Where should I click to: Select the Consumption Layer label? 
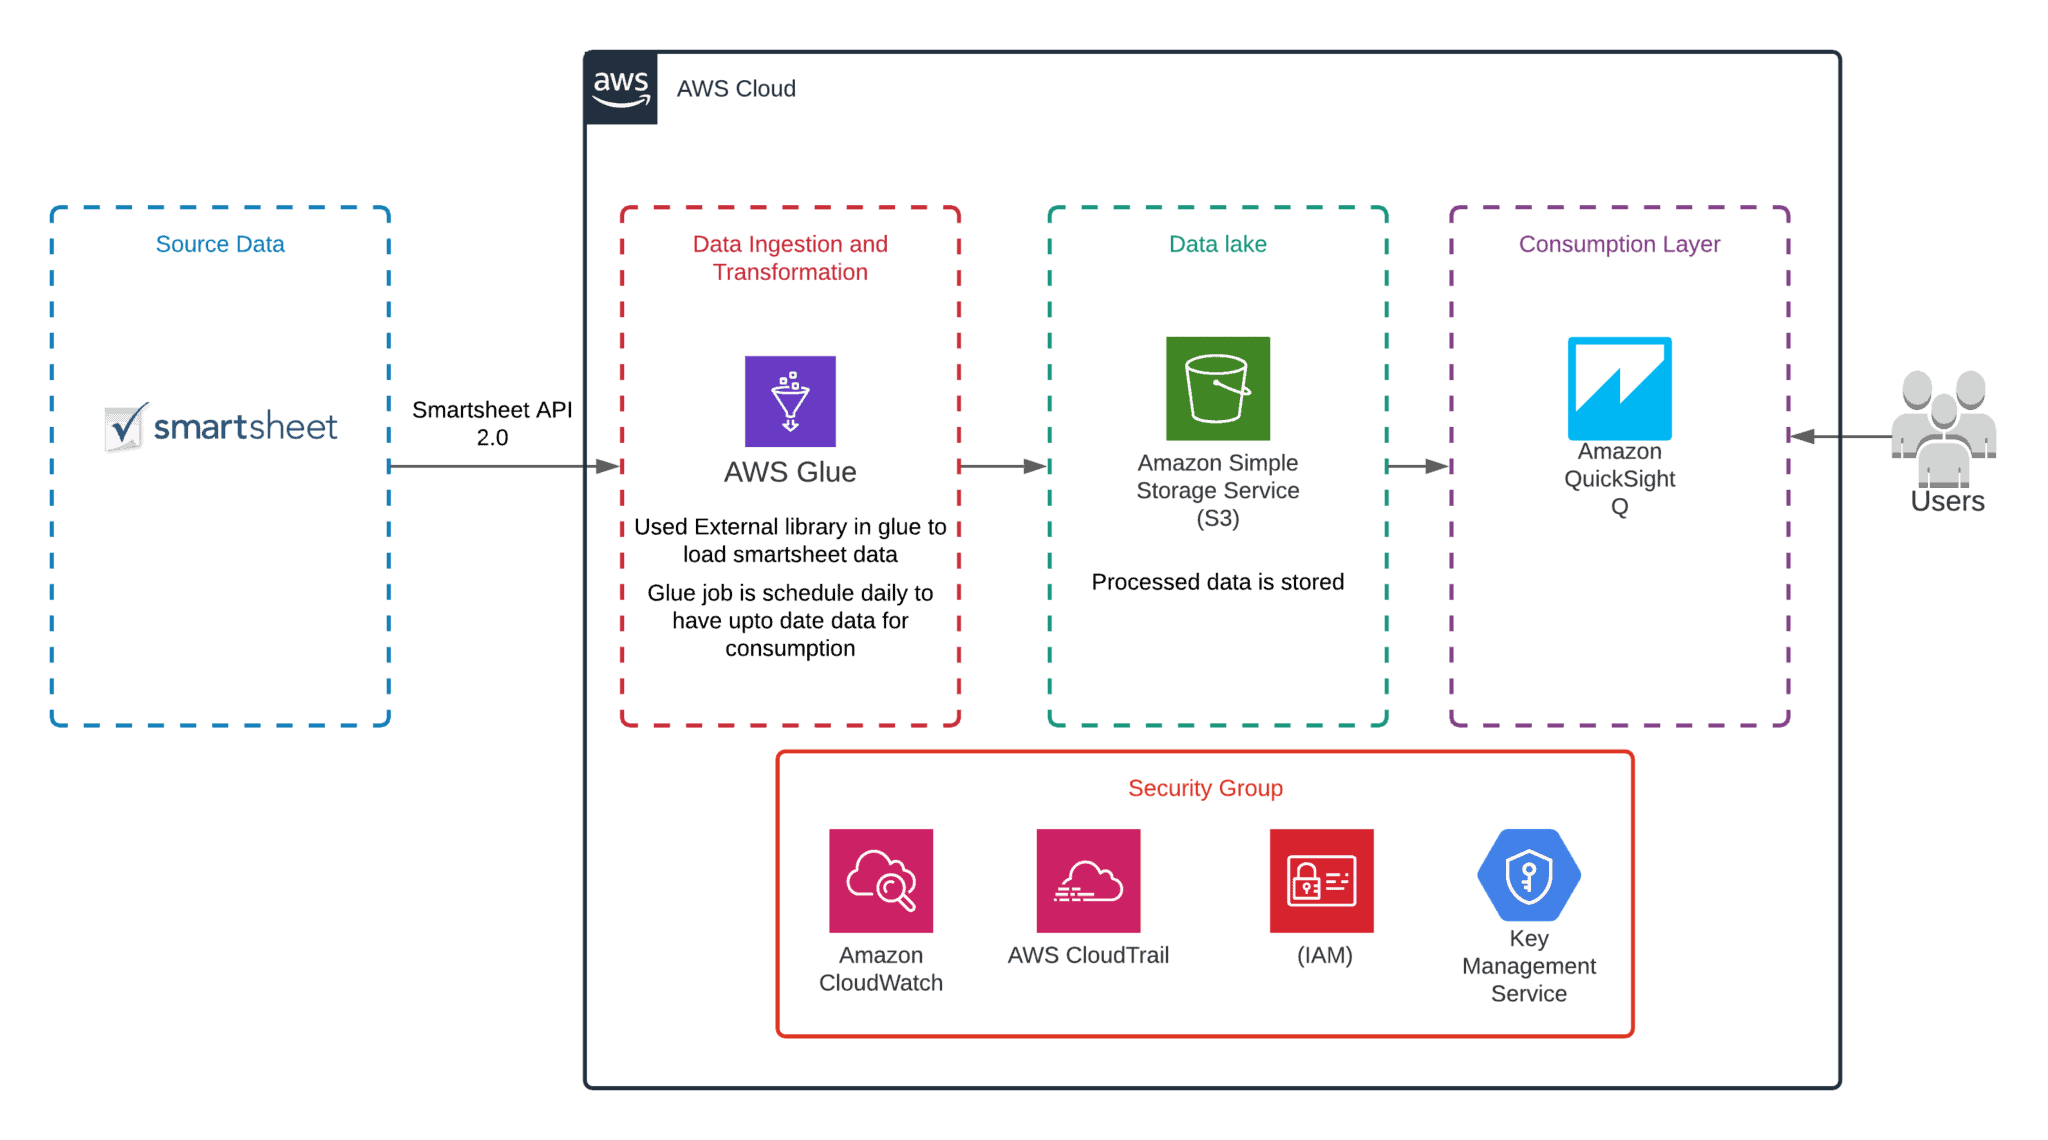(x=1619, y=244)
